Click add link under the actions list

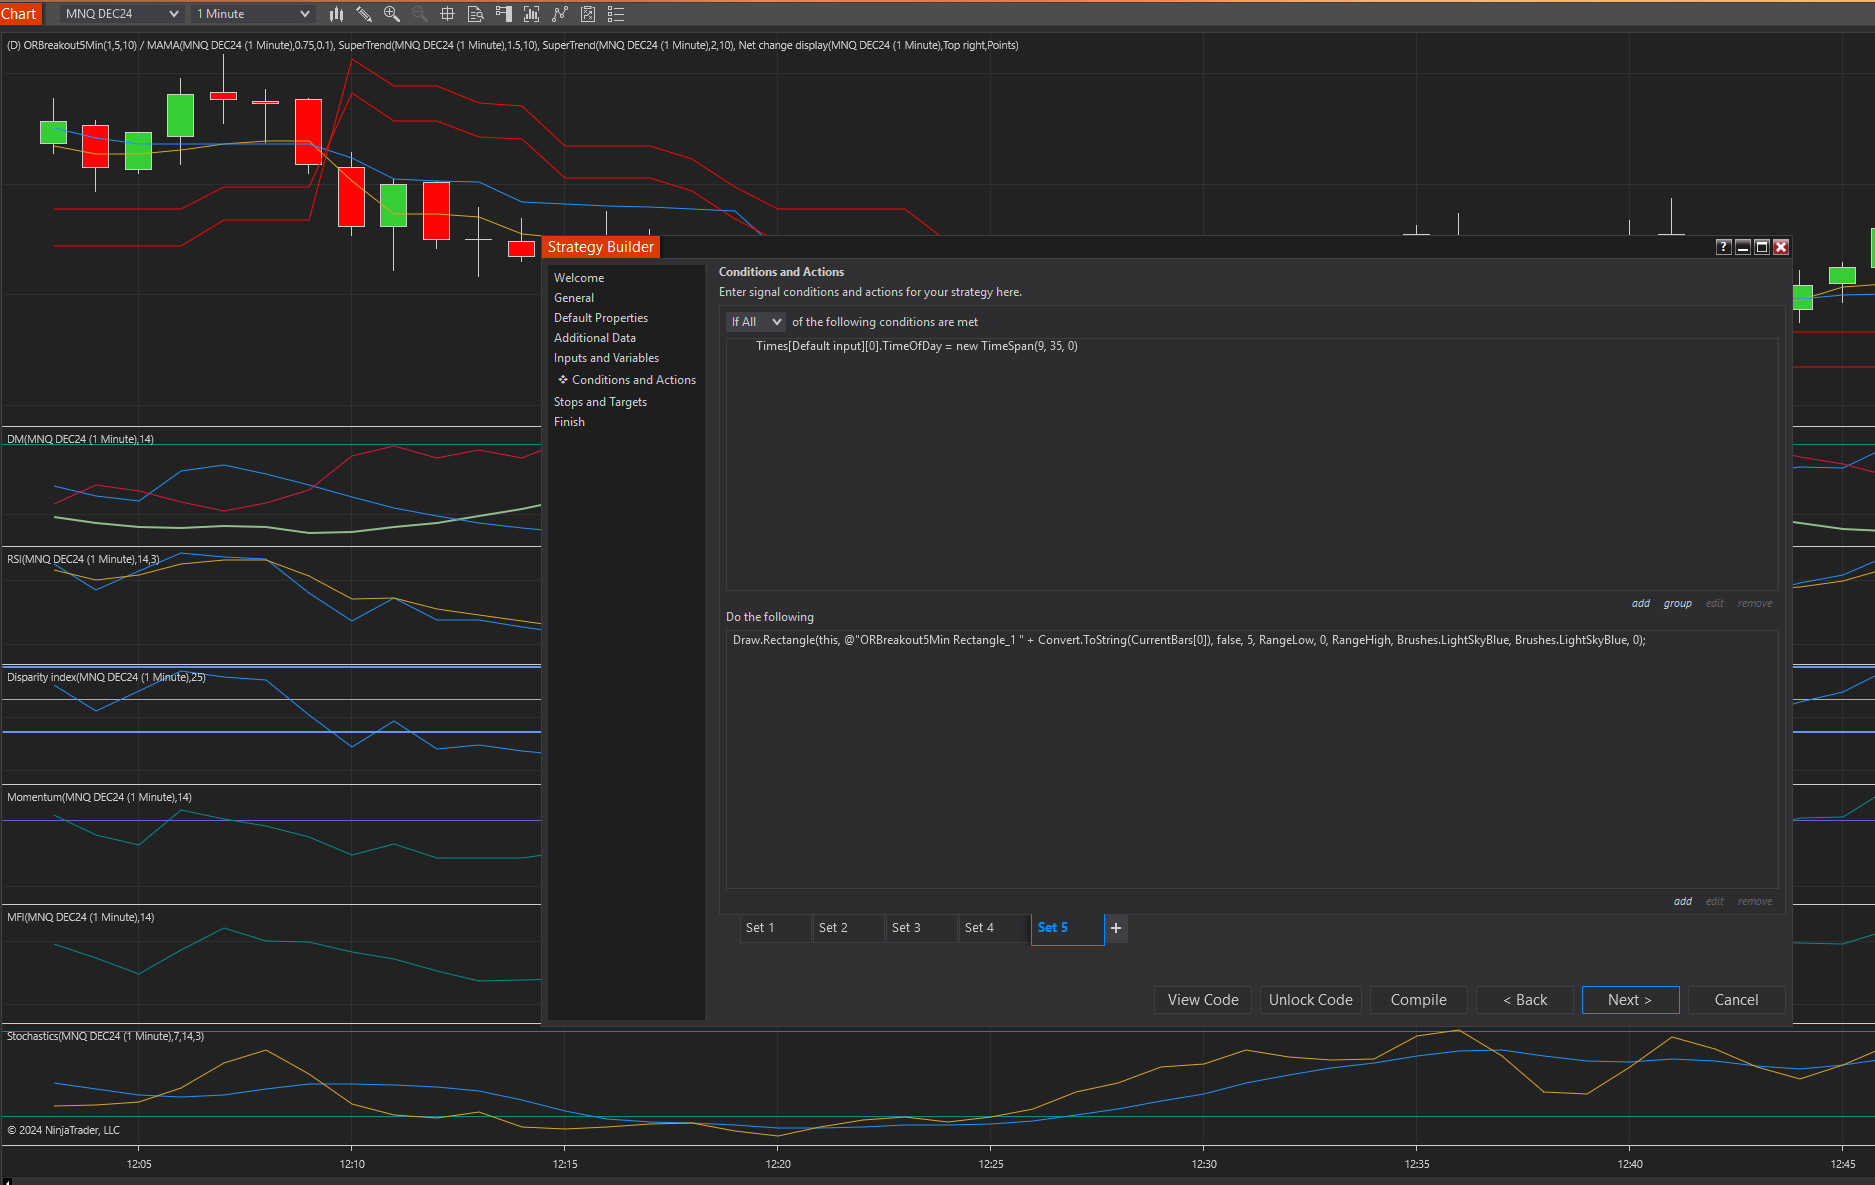click(x=1683, y=902)
